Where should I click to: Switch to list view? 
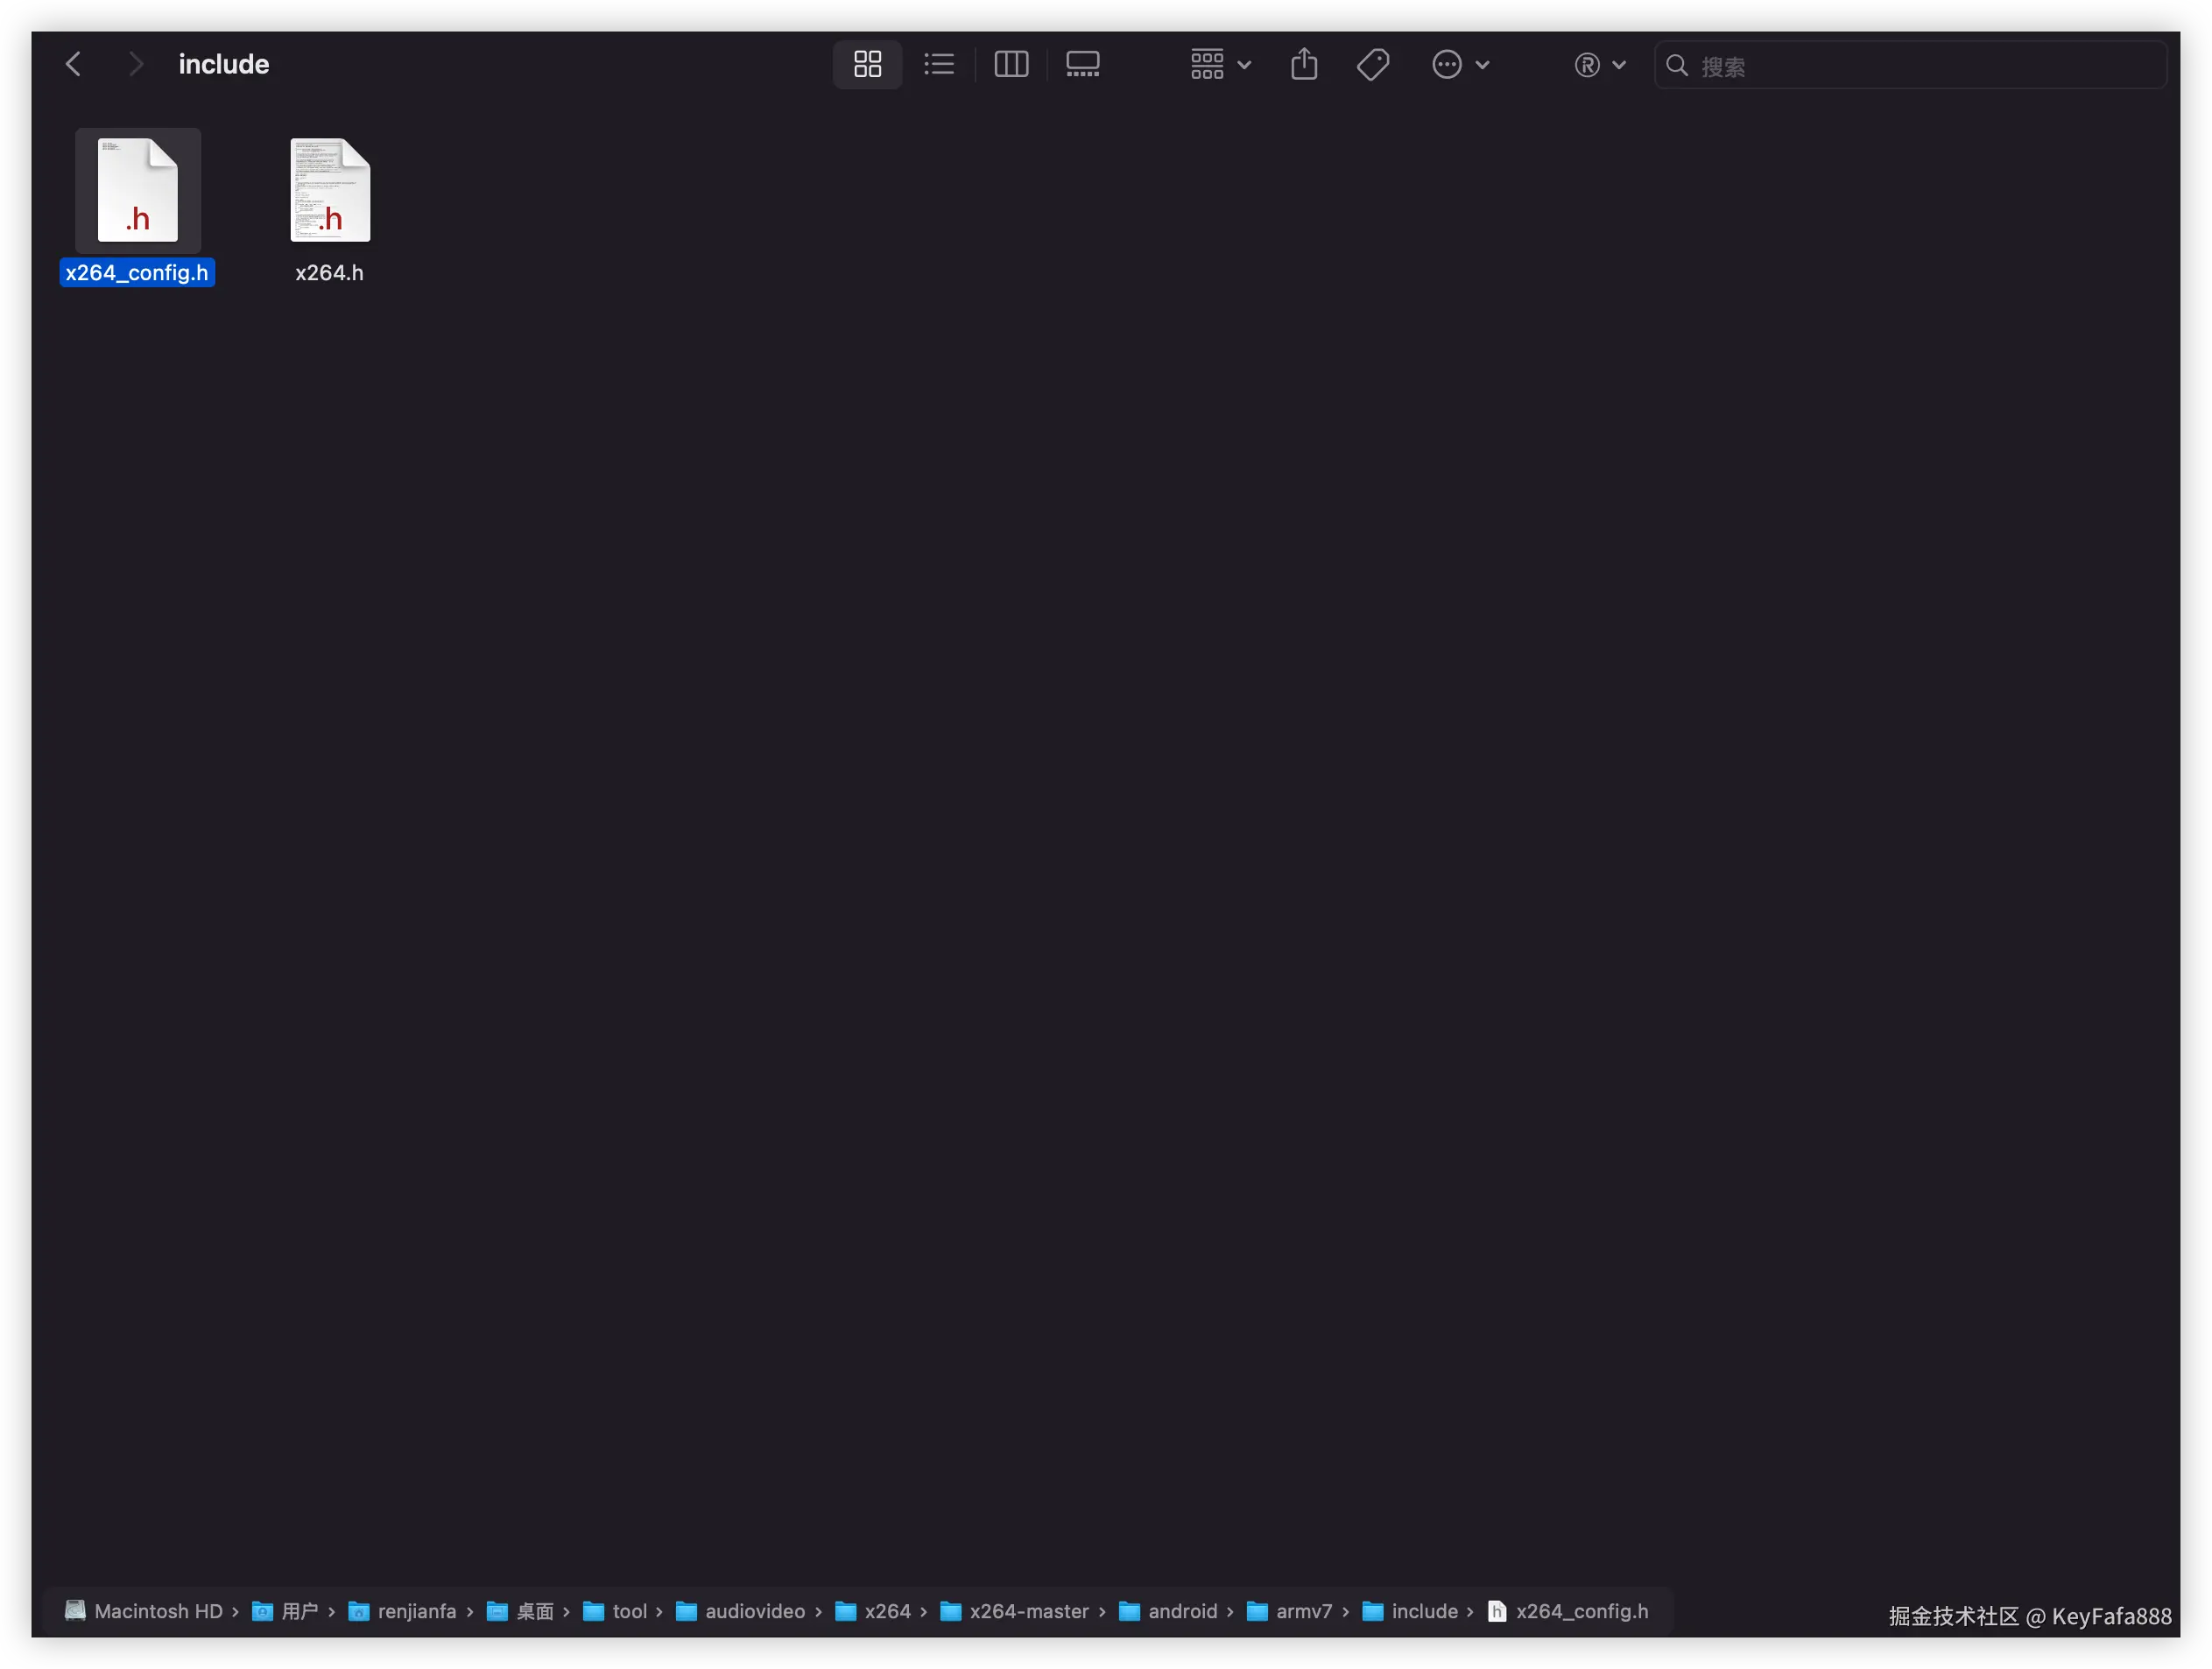click(x=938, y=65)
